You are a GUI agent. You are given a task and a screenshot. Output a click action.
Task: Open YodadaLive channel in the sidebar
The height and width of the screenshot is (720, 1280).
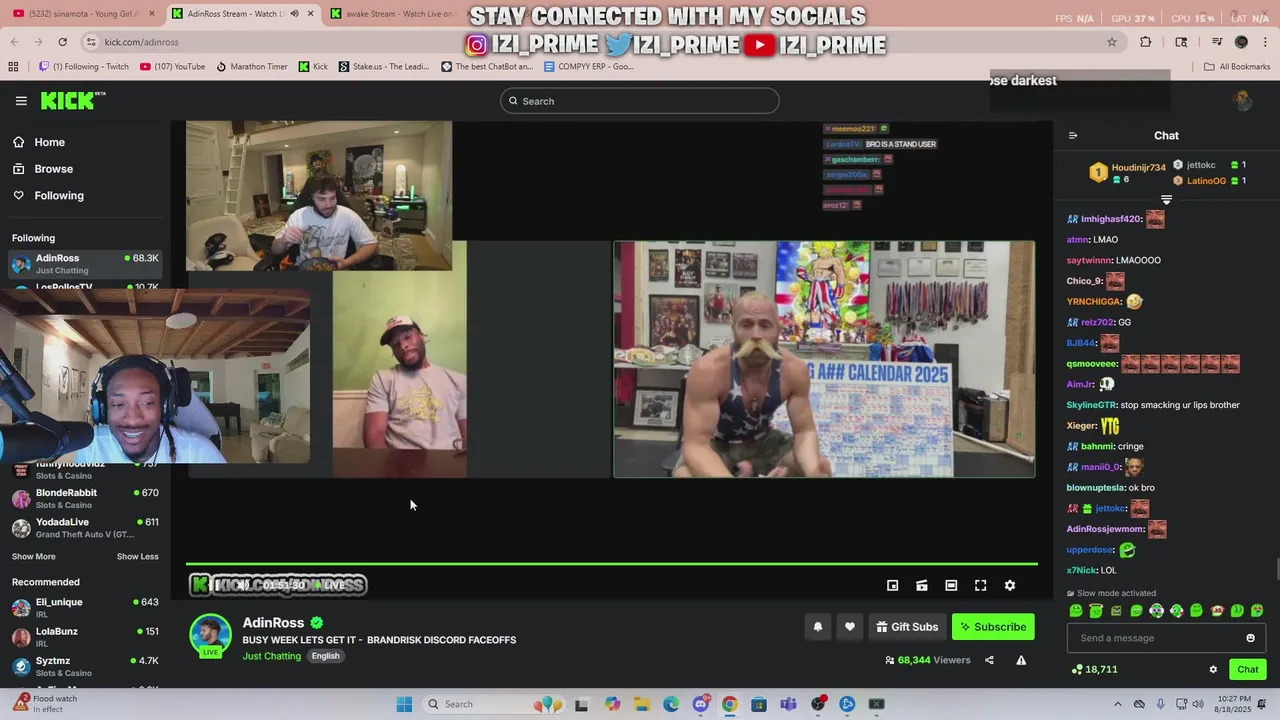tap(85, 527)
